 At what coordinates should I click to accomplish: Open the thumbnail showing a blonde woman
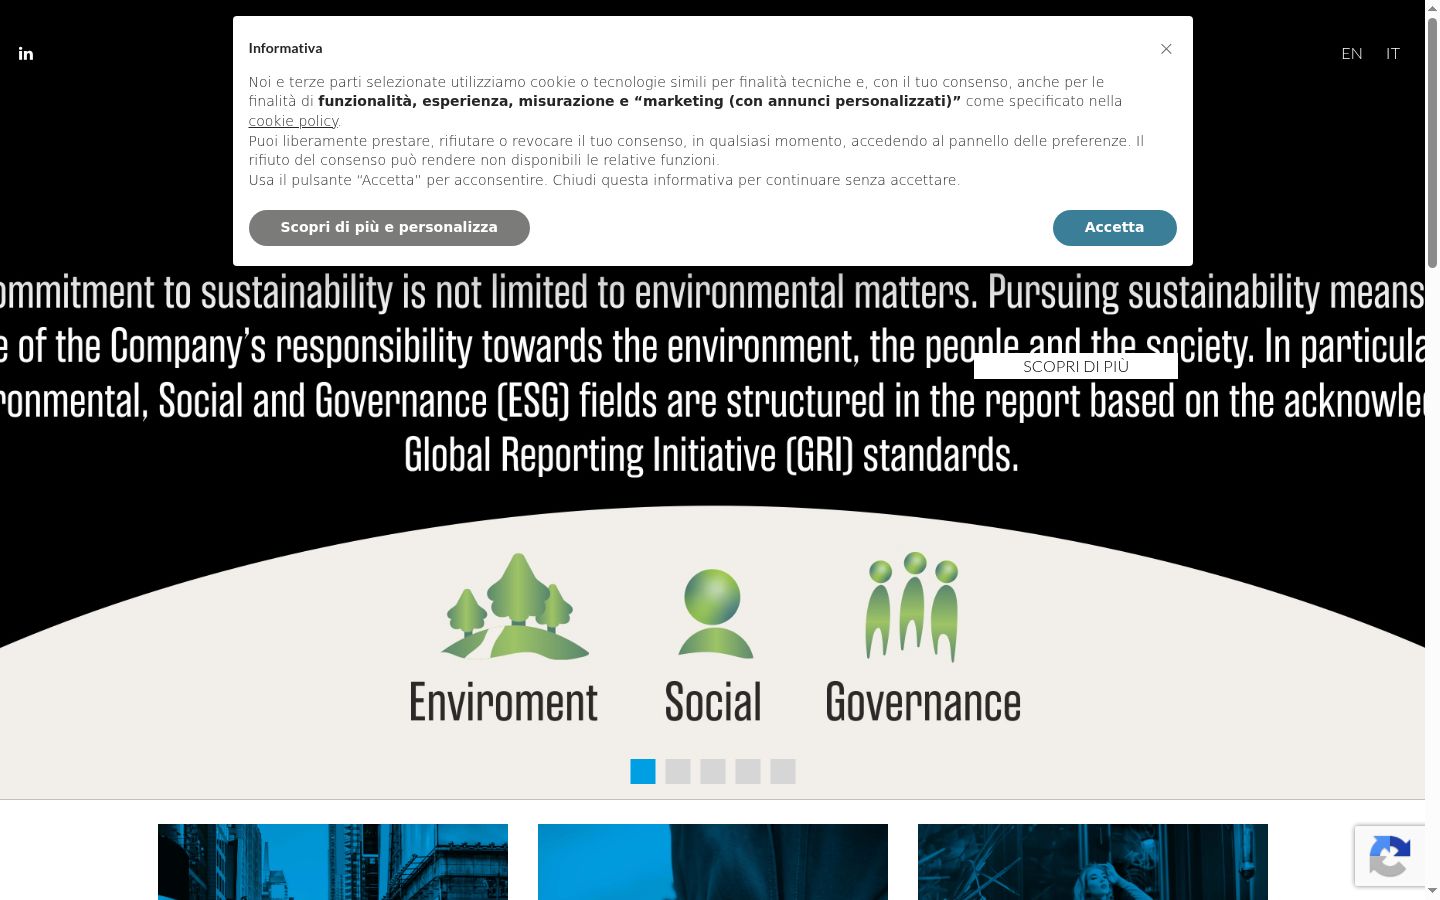click(x=1093, y=862)
